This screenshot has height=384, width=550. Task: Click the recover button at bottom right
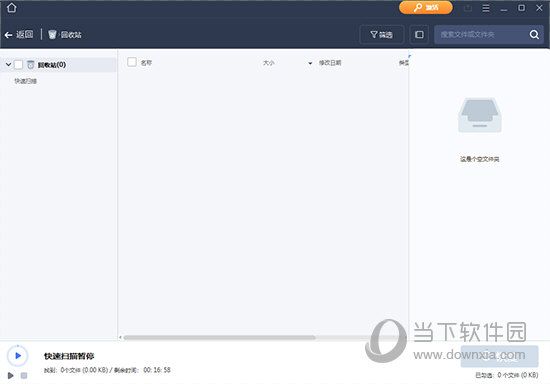click(x=499, y=356)
